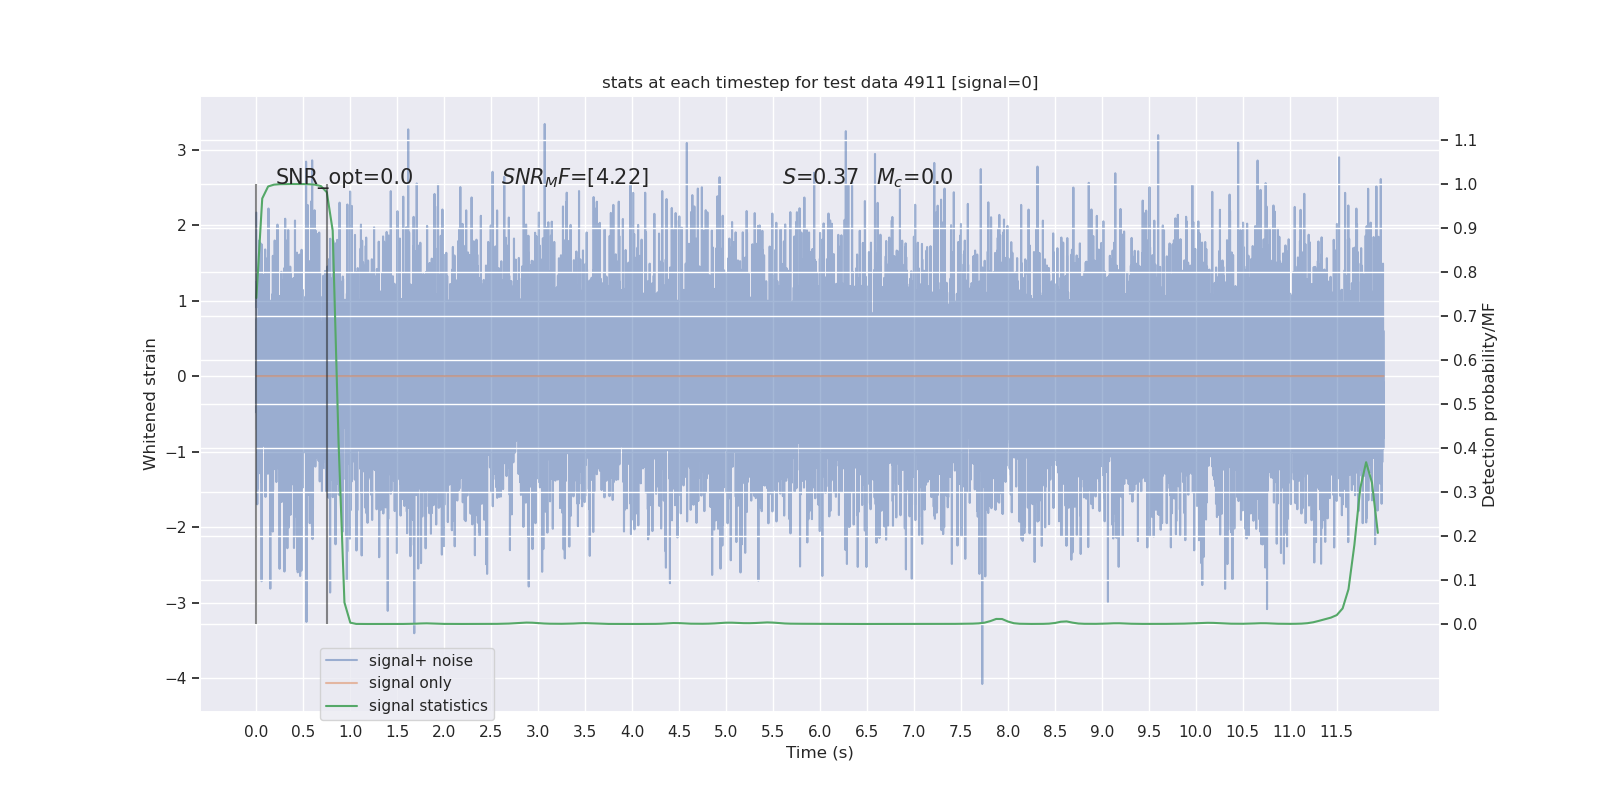
Task: Click left y-axis tick label 3
Action: (182, 150)
